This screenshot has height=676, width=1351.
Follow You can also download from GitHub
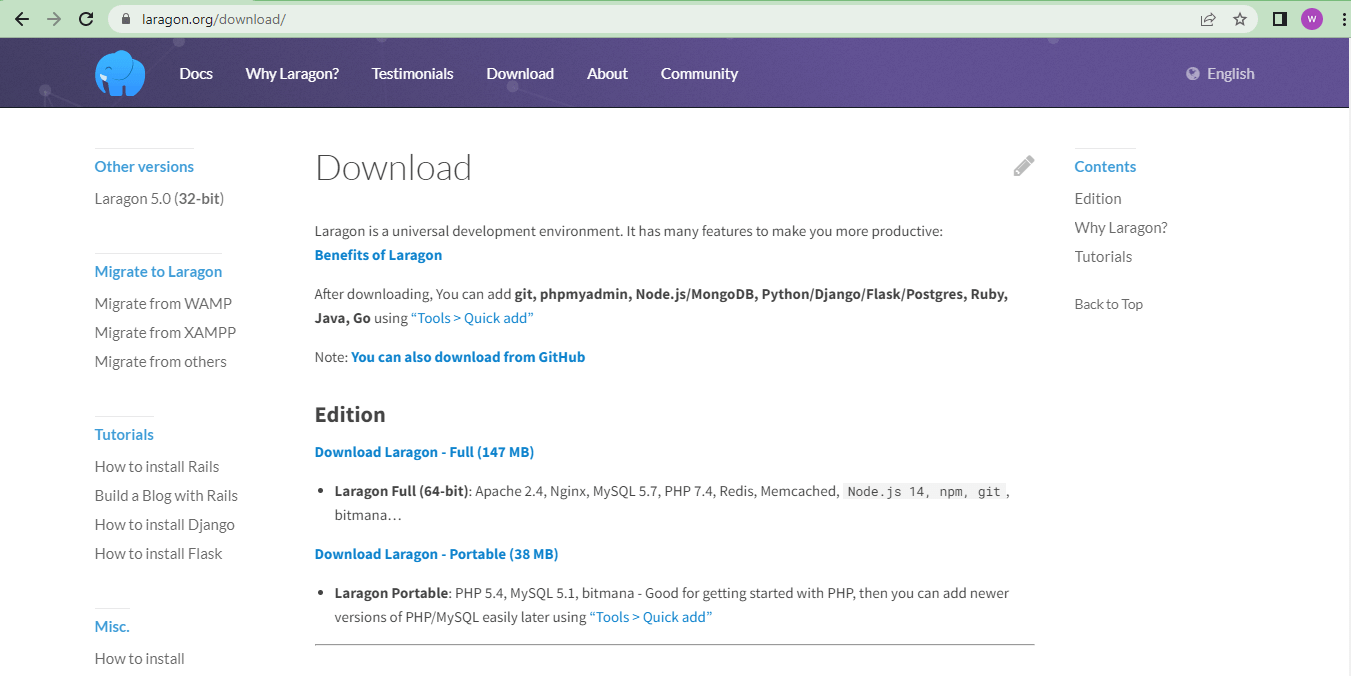tap(468, 357)
